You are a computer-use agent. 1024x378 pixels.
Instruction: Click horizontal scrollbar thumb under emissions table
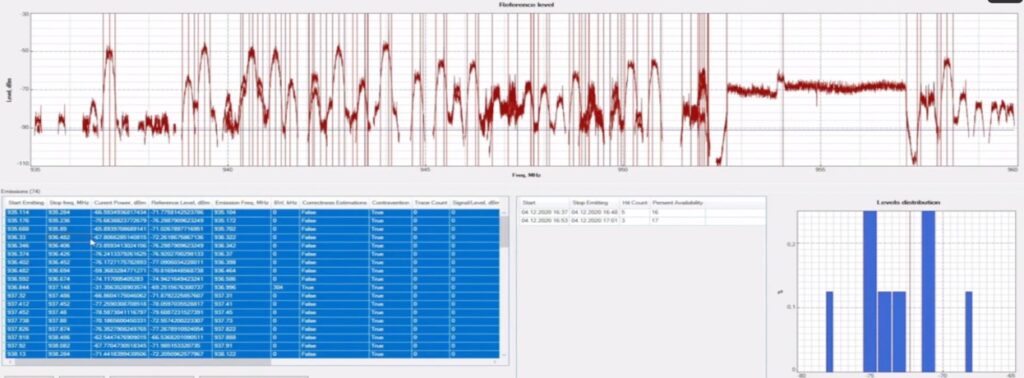click(140, 362)
